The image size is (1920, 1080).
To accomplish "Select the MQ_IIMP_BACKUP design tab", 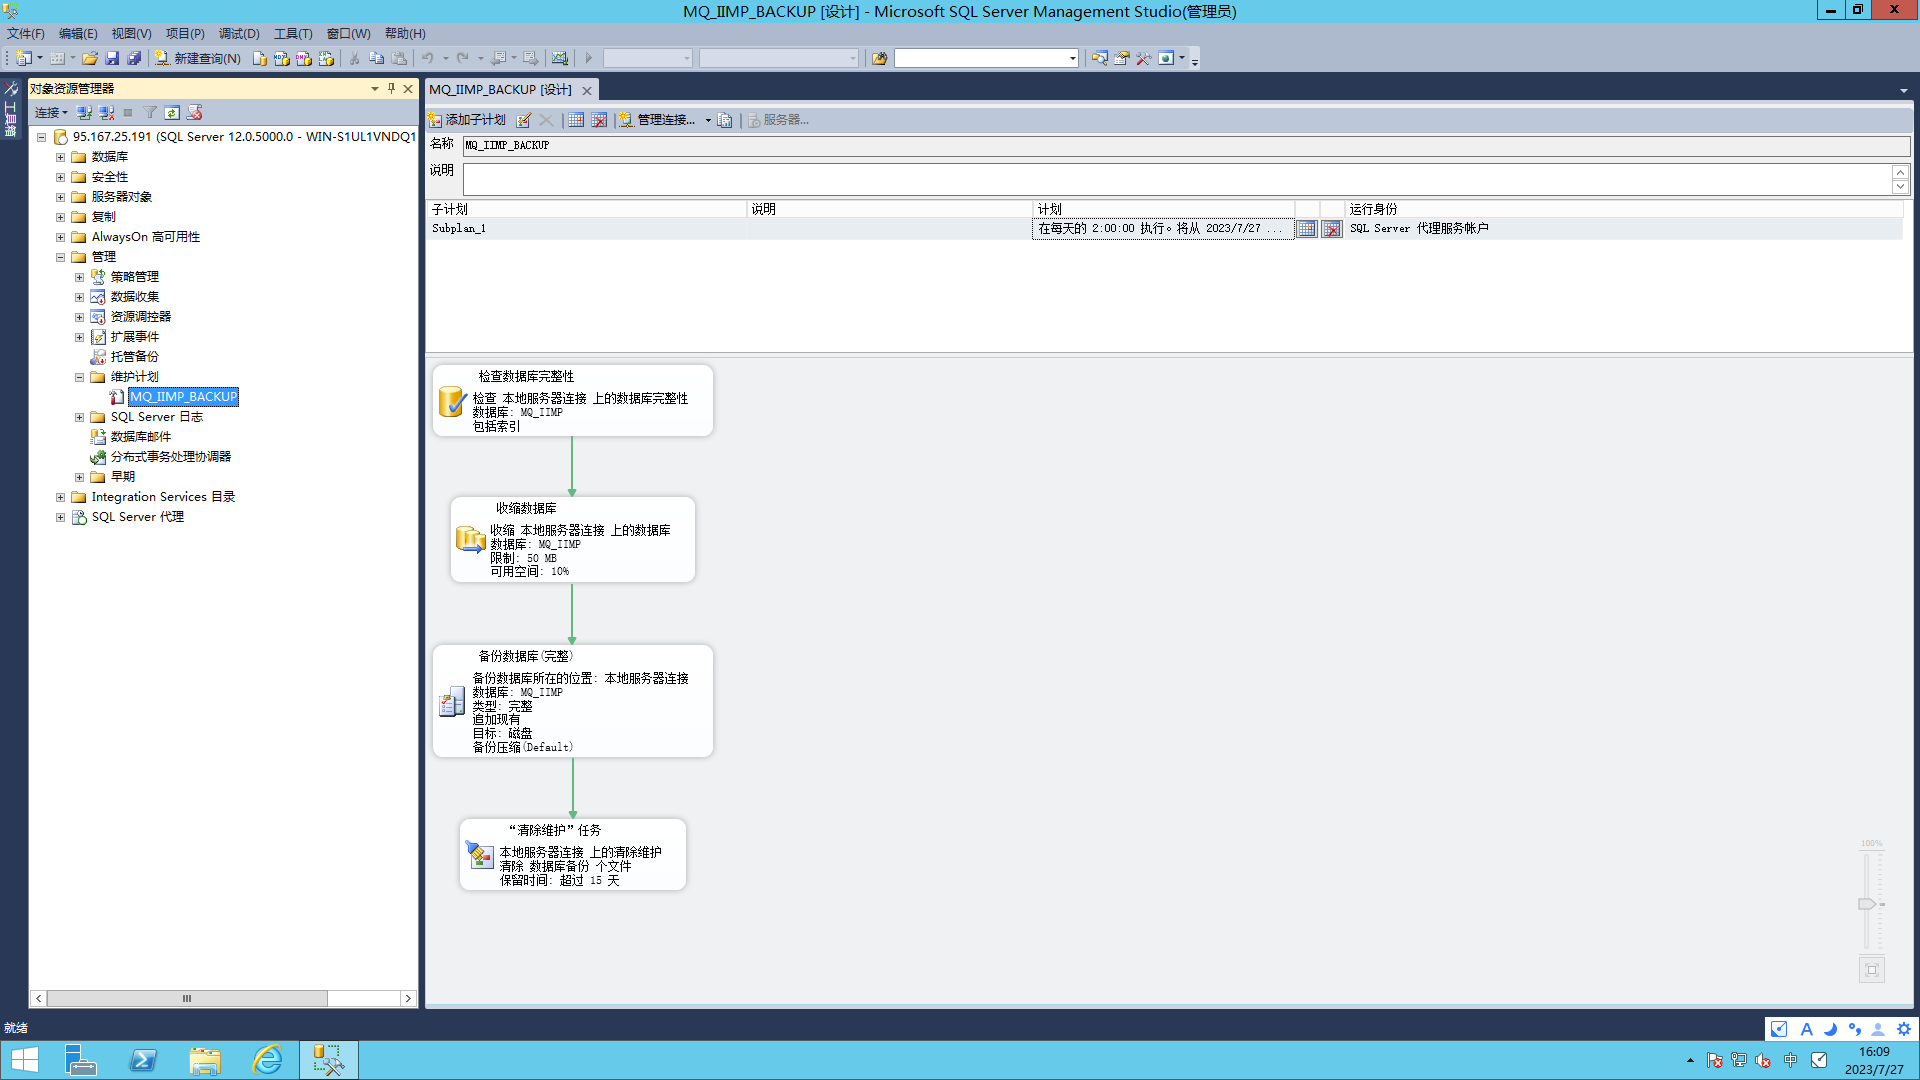I will pyautogui.click(x=501, y=90).
